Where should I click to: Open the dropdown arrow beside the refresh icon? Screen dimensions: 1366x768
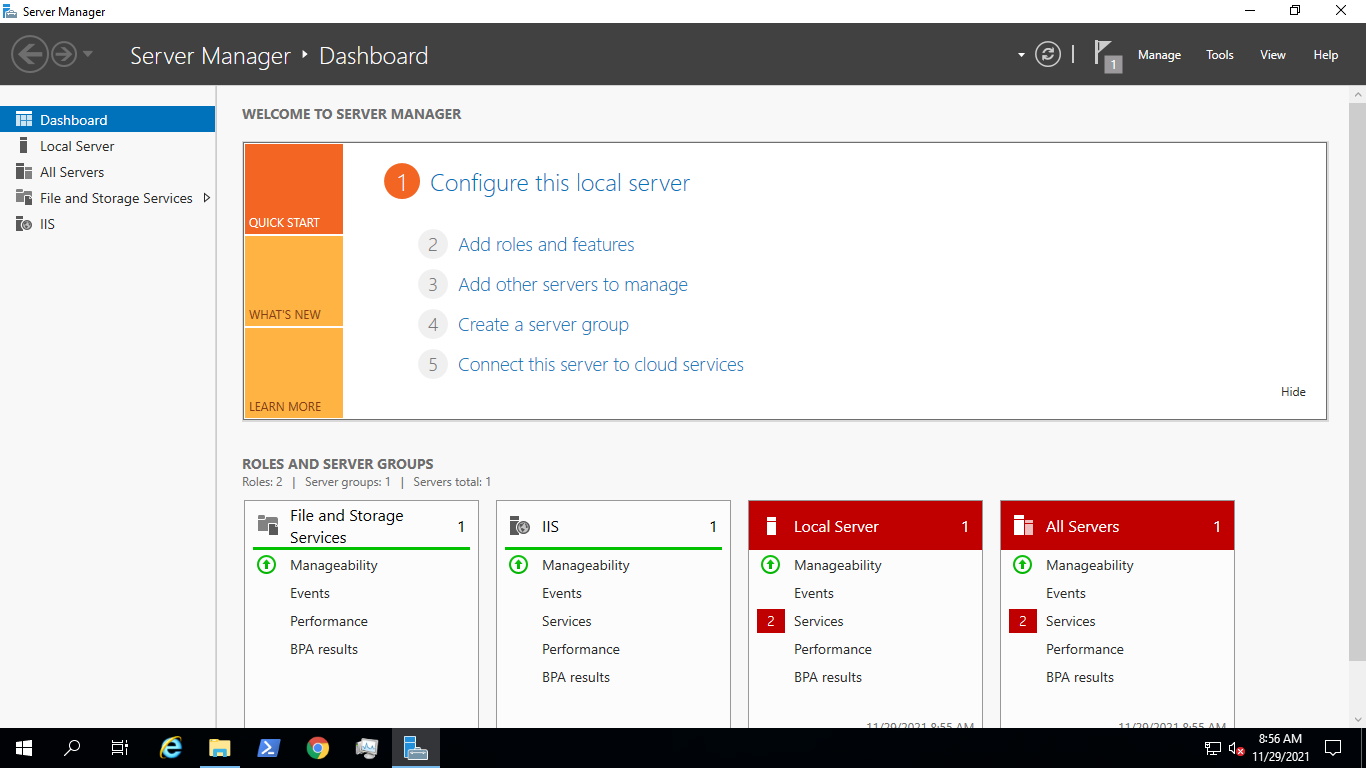tap(1021, 54)
